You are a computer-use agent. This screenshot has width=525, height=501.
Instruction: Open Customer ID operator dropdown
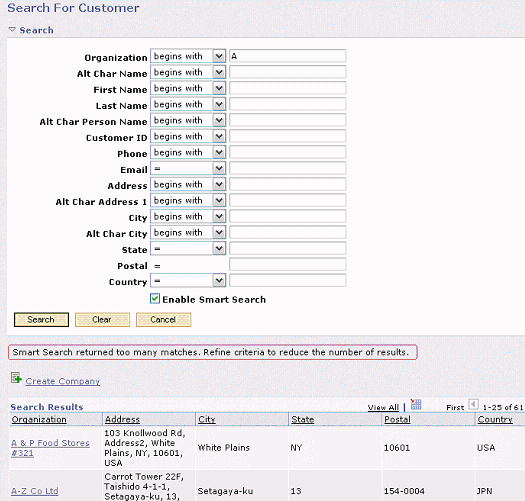pos(188,136)
